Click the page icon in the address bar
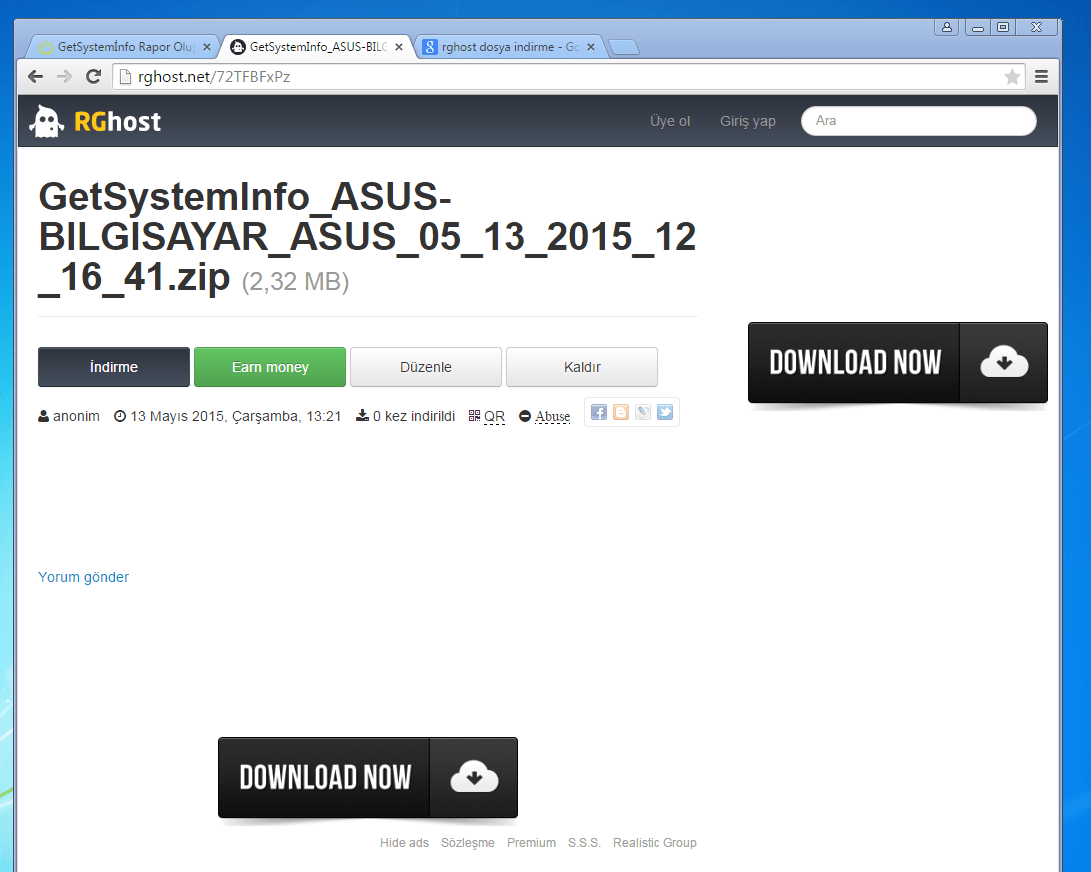 (126, 77)
